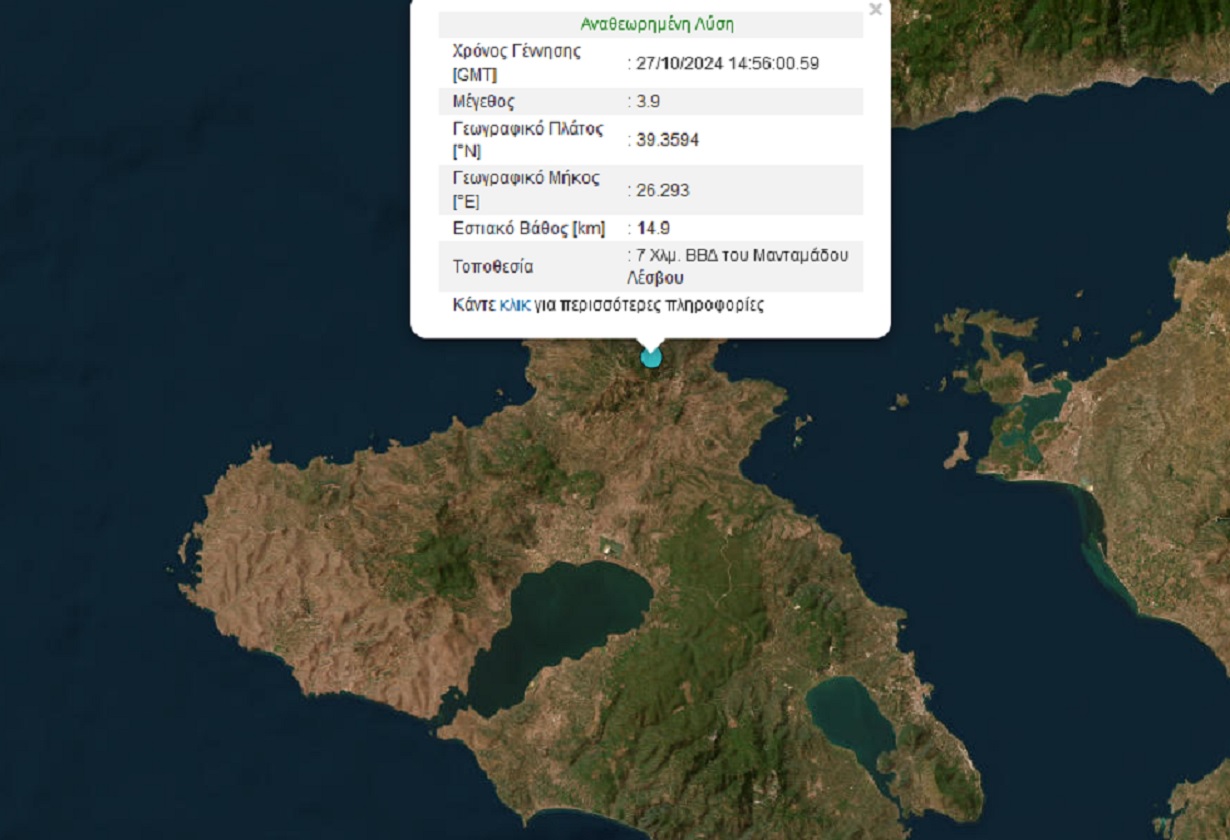Click the 'Μέγεθος' row label
This screenshot has width=1230, height=840.
click(484, 101)
